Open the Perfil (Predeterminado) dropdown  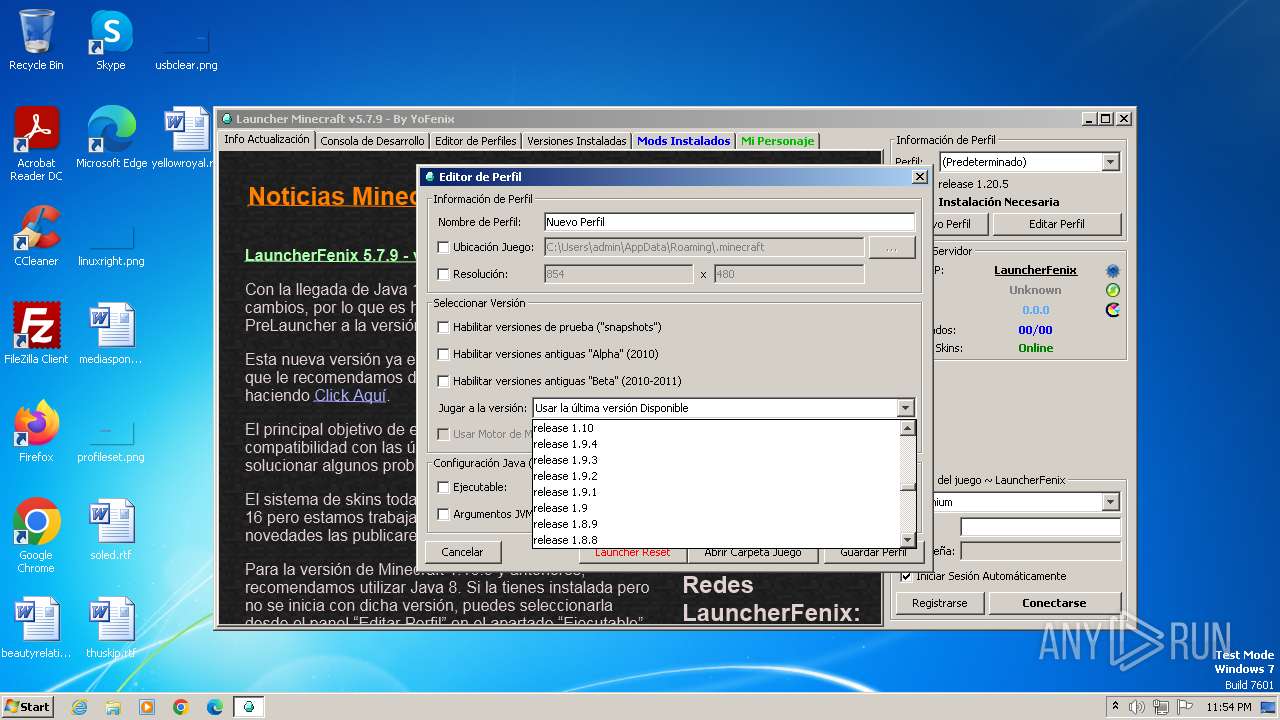[x=1110, y=162]
